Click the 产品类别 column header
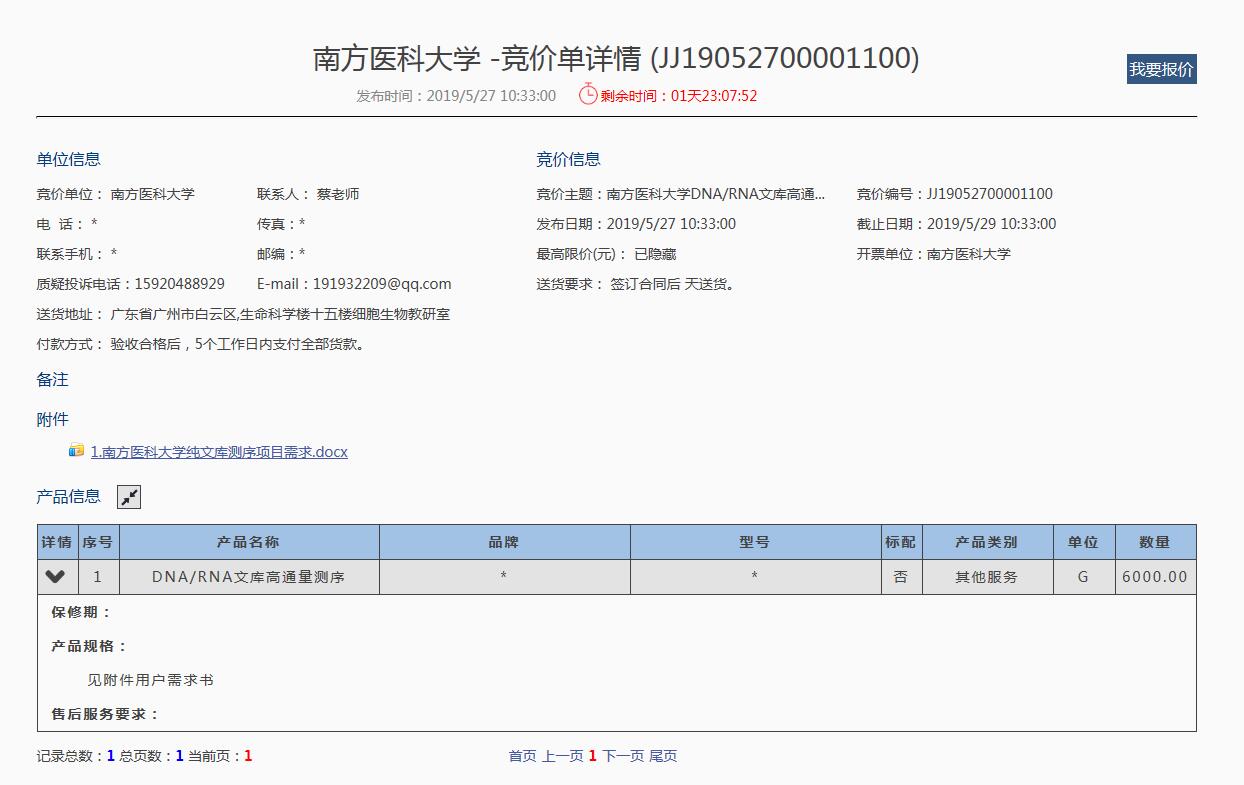Viewport: 1244px width, 785px height. coord(987,542)
